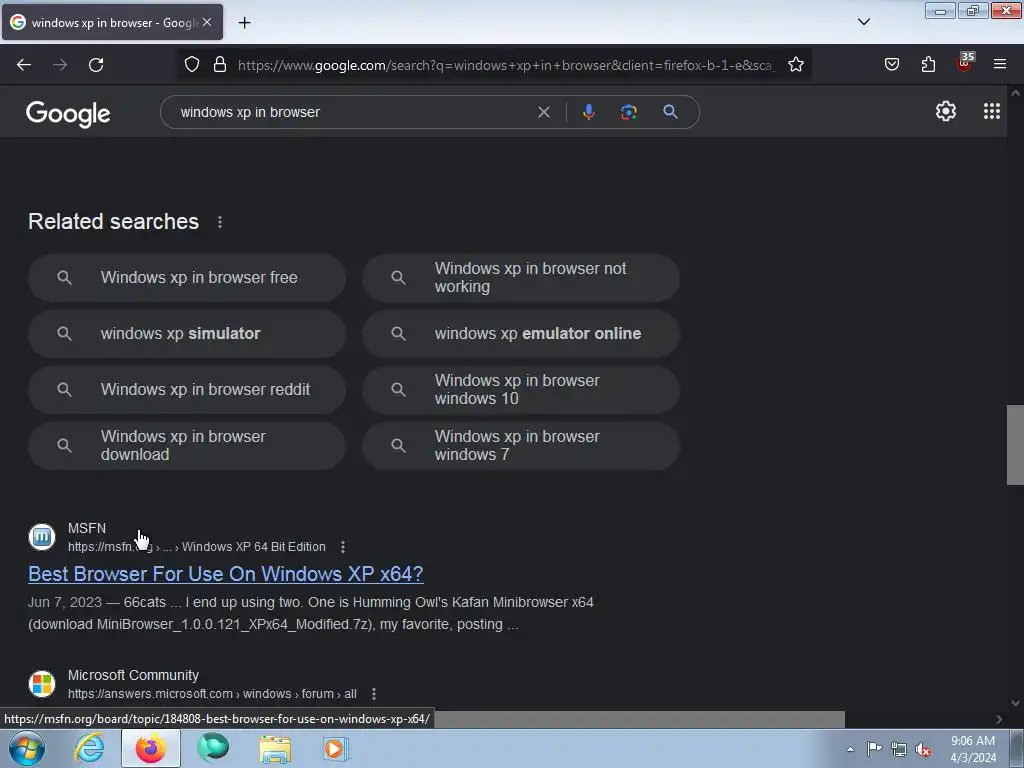This screenshot has height=768, width=1024.
Task: Show hidden system tray icons
Action: click(x=850, y=749)
